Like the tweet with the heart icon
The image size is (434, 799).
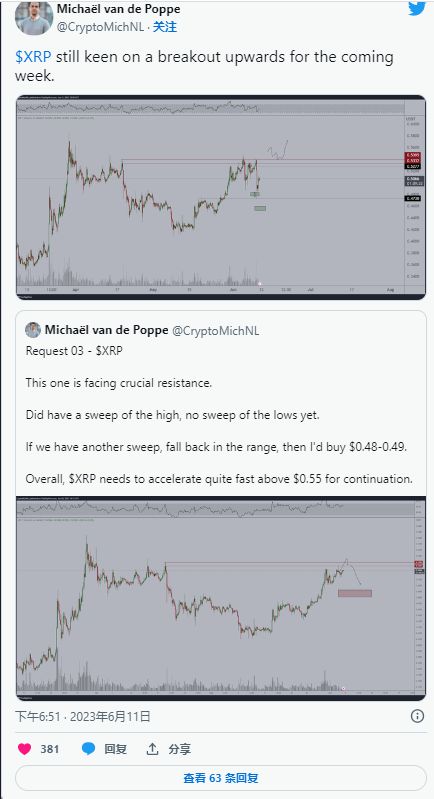click(24, 749)
